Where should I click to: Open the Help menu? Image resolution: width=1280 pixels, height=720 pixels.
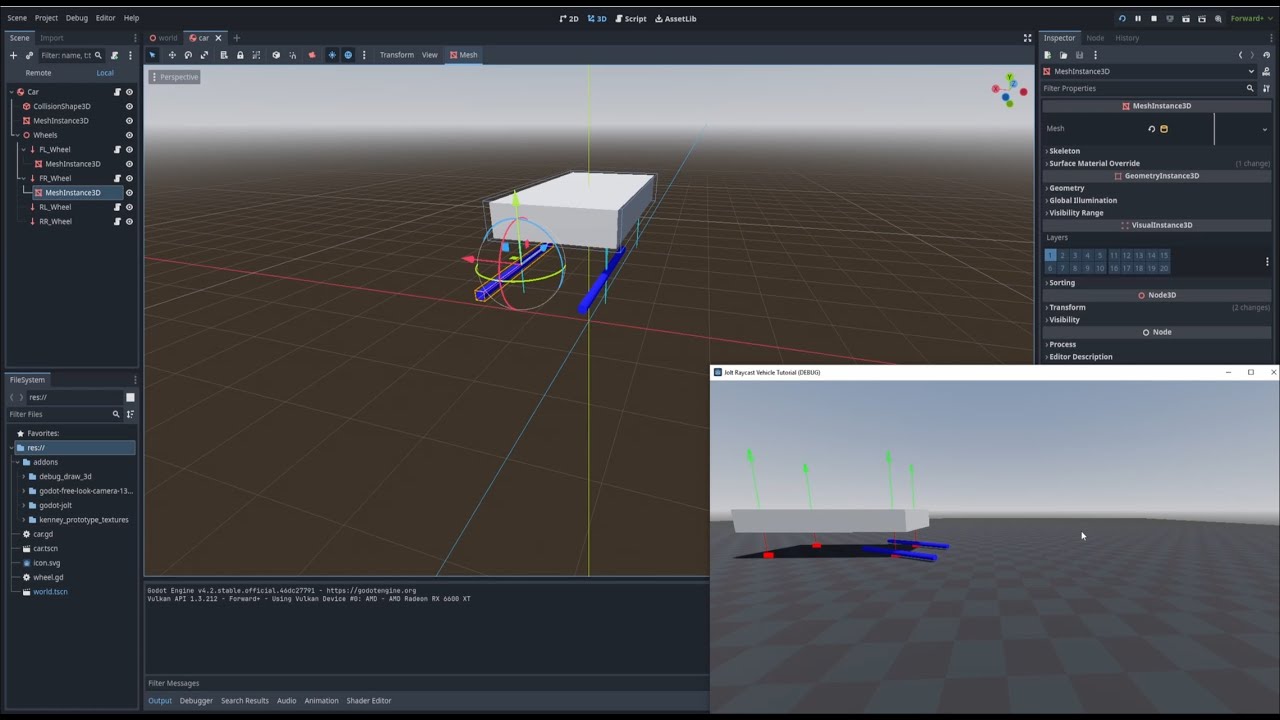(x=131, y=18)
